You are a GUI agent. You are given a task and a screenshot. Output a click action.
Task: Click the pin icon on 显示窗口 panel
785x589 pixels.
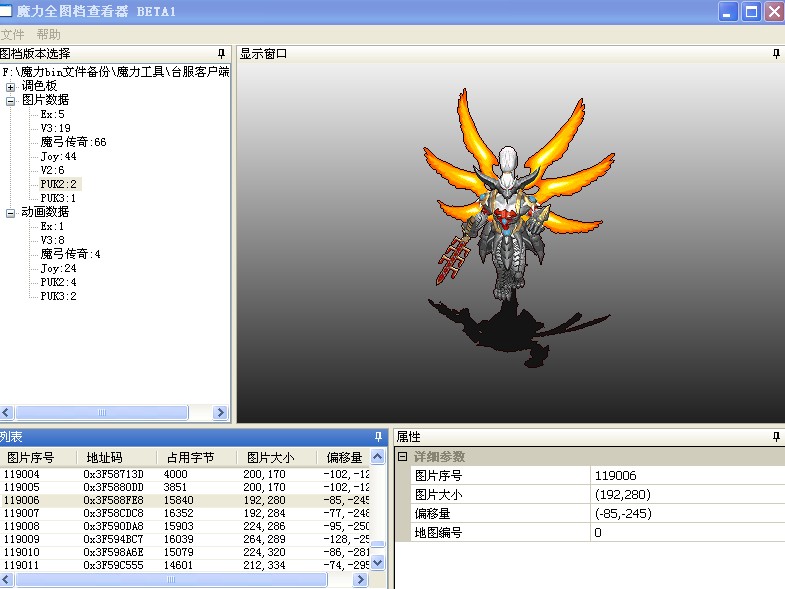click(x=776, y=54)
